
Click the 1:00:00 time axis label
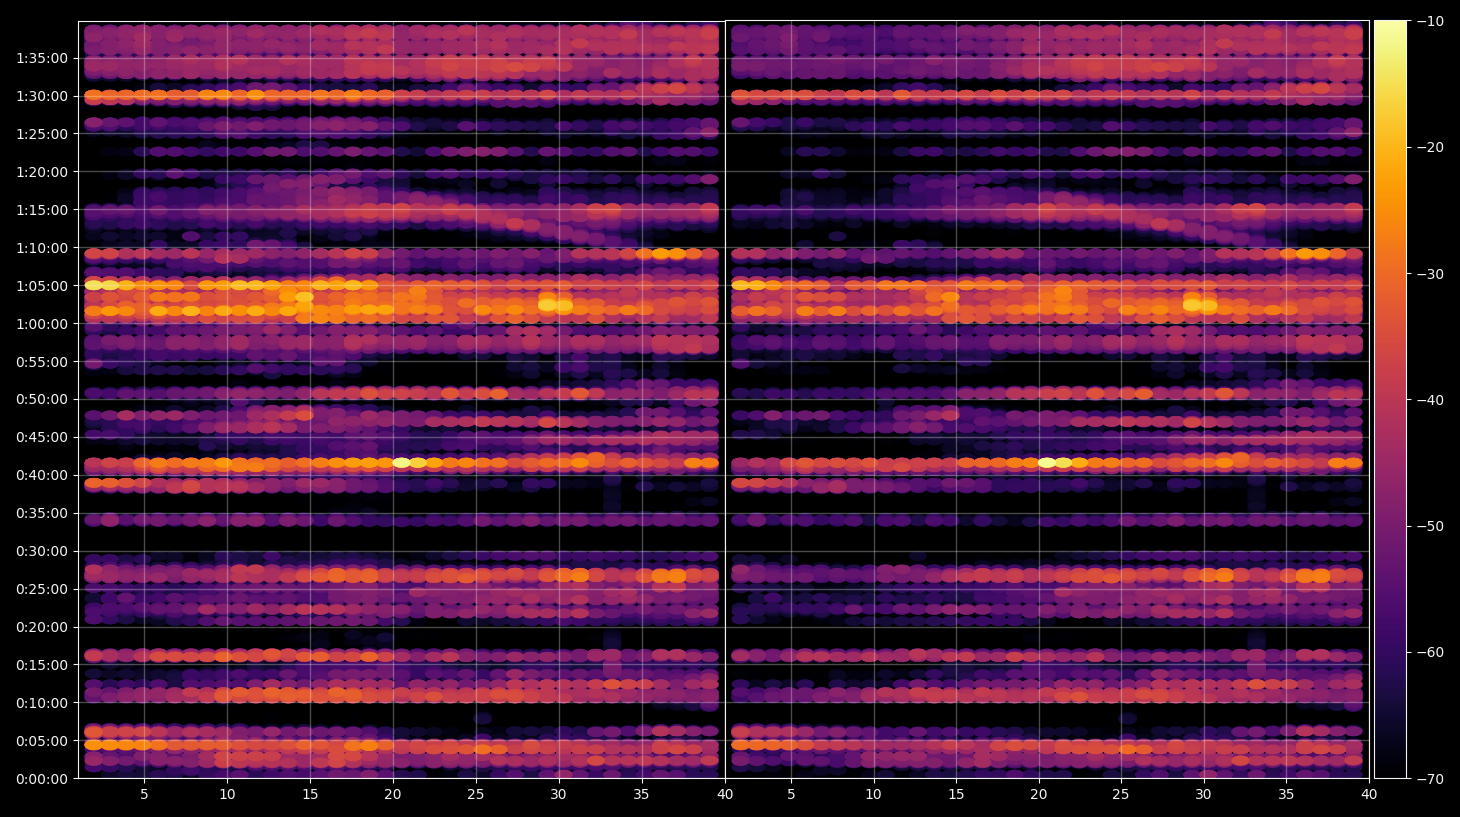point(42,324)
